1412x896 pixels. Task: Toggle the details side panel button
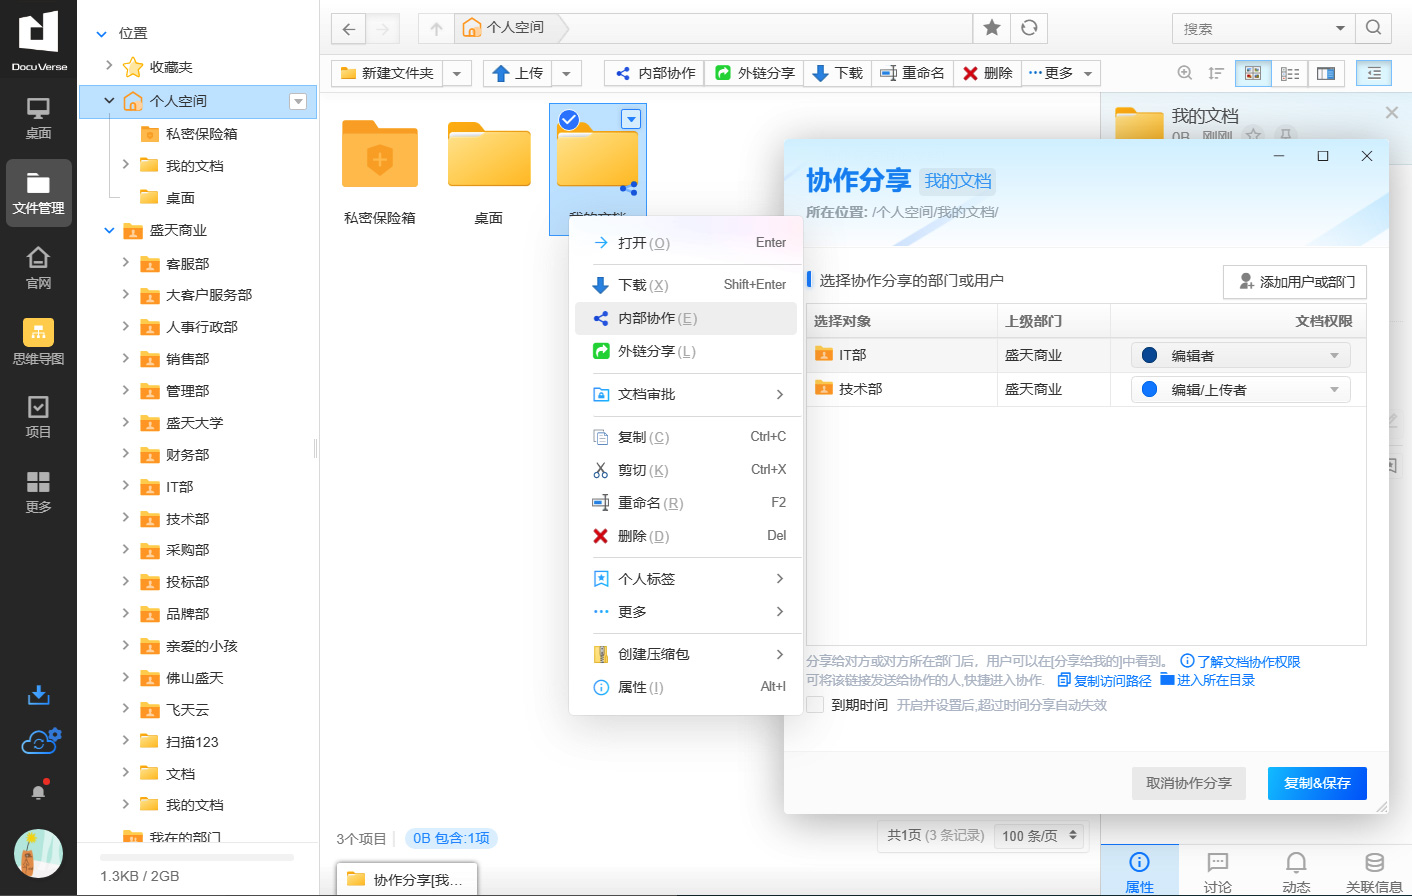pyautogui.click(x=1374, y=73)
